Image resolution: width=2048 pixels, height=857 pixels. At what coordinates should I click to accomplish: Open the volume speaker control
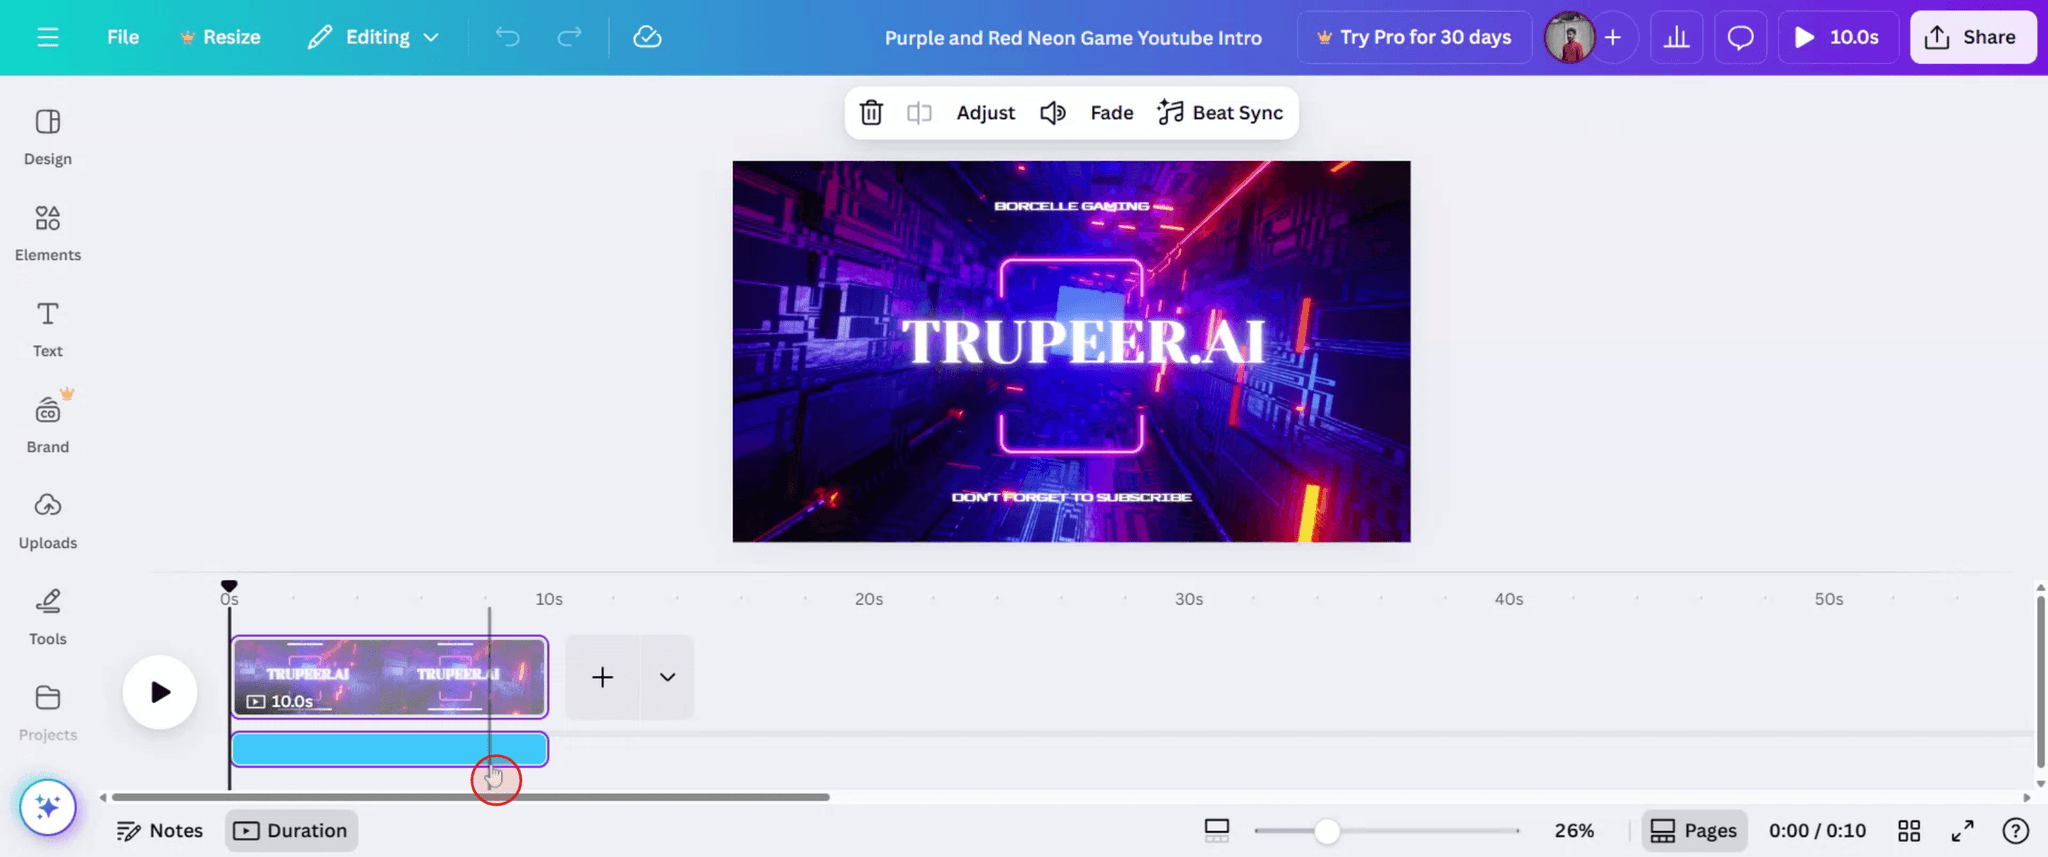pos(1053,113)
